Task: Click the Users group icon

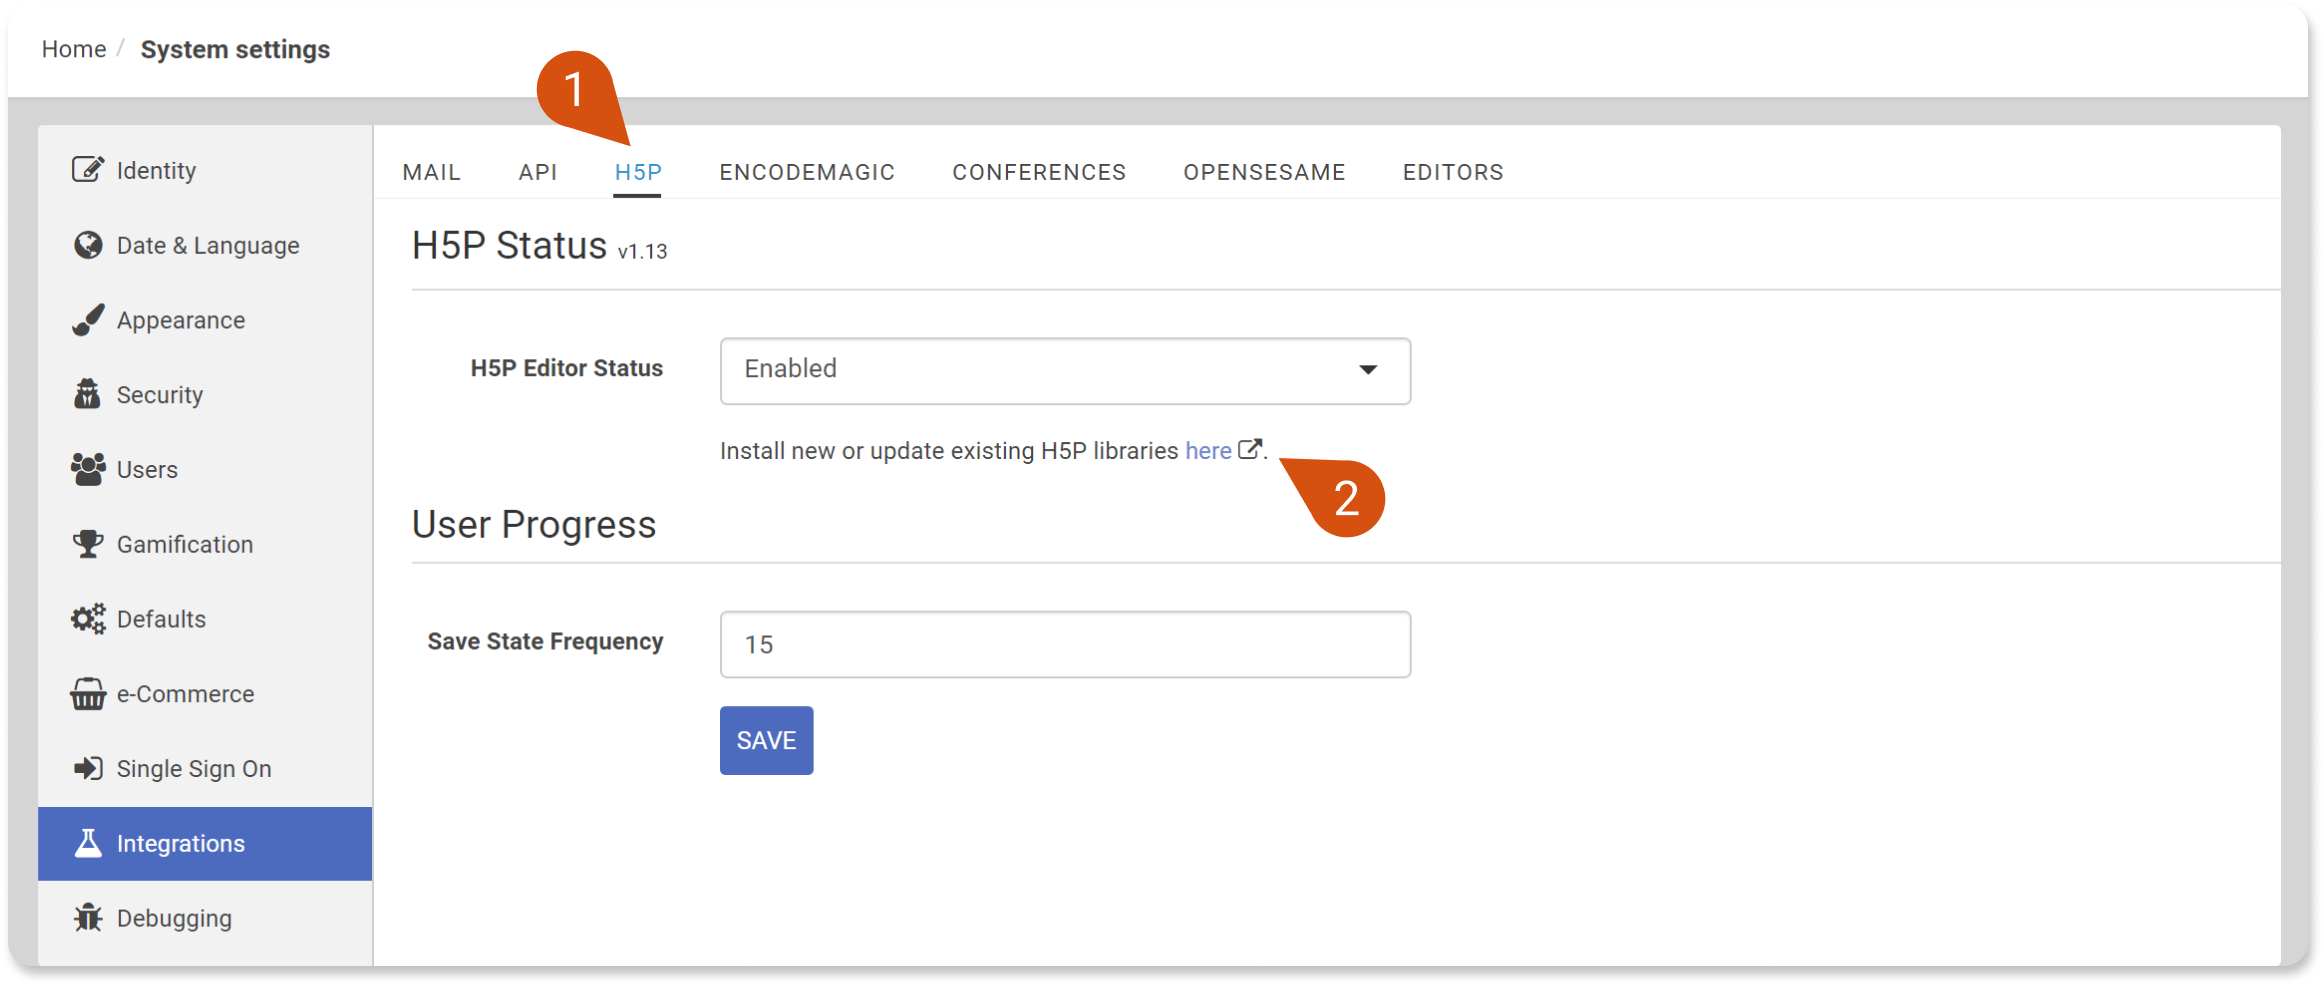Action: [x=87, y=469]
